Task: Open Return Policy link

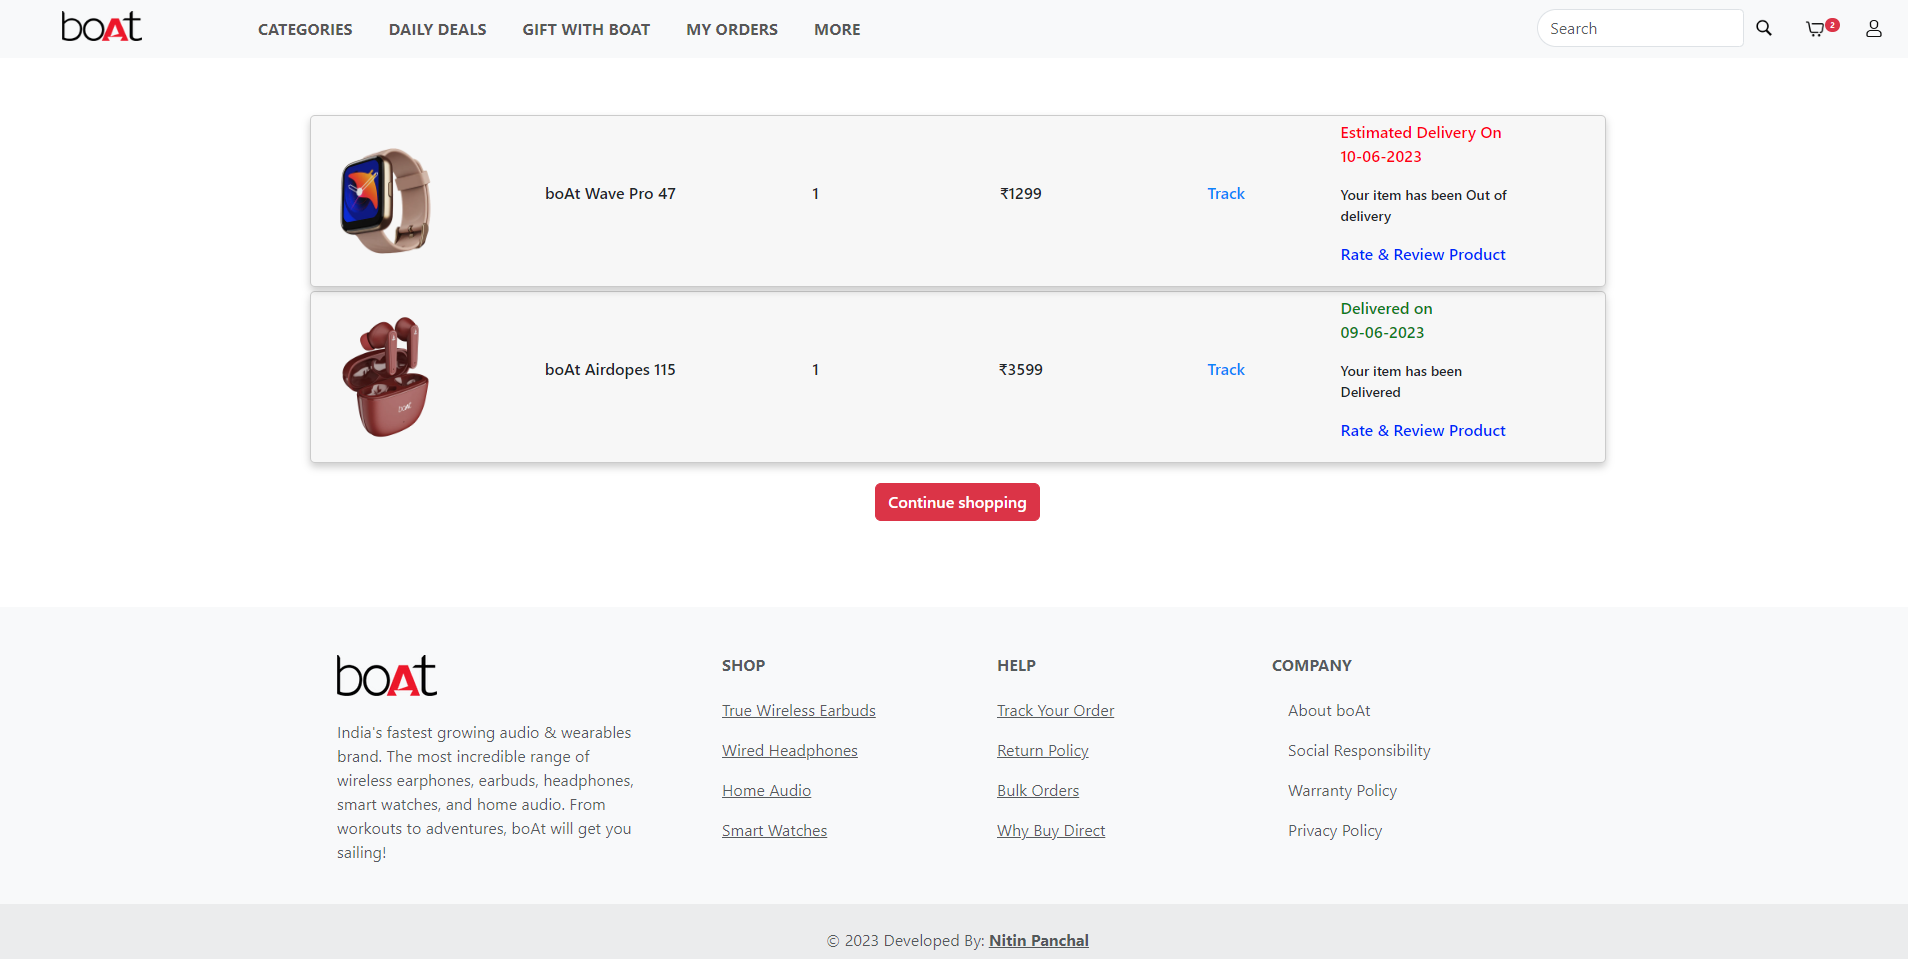Action: (x=1043, y=751)
